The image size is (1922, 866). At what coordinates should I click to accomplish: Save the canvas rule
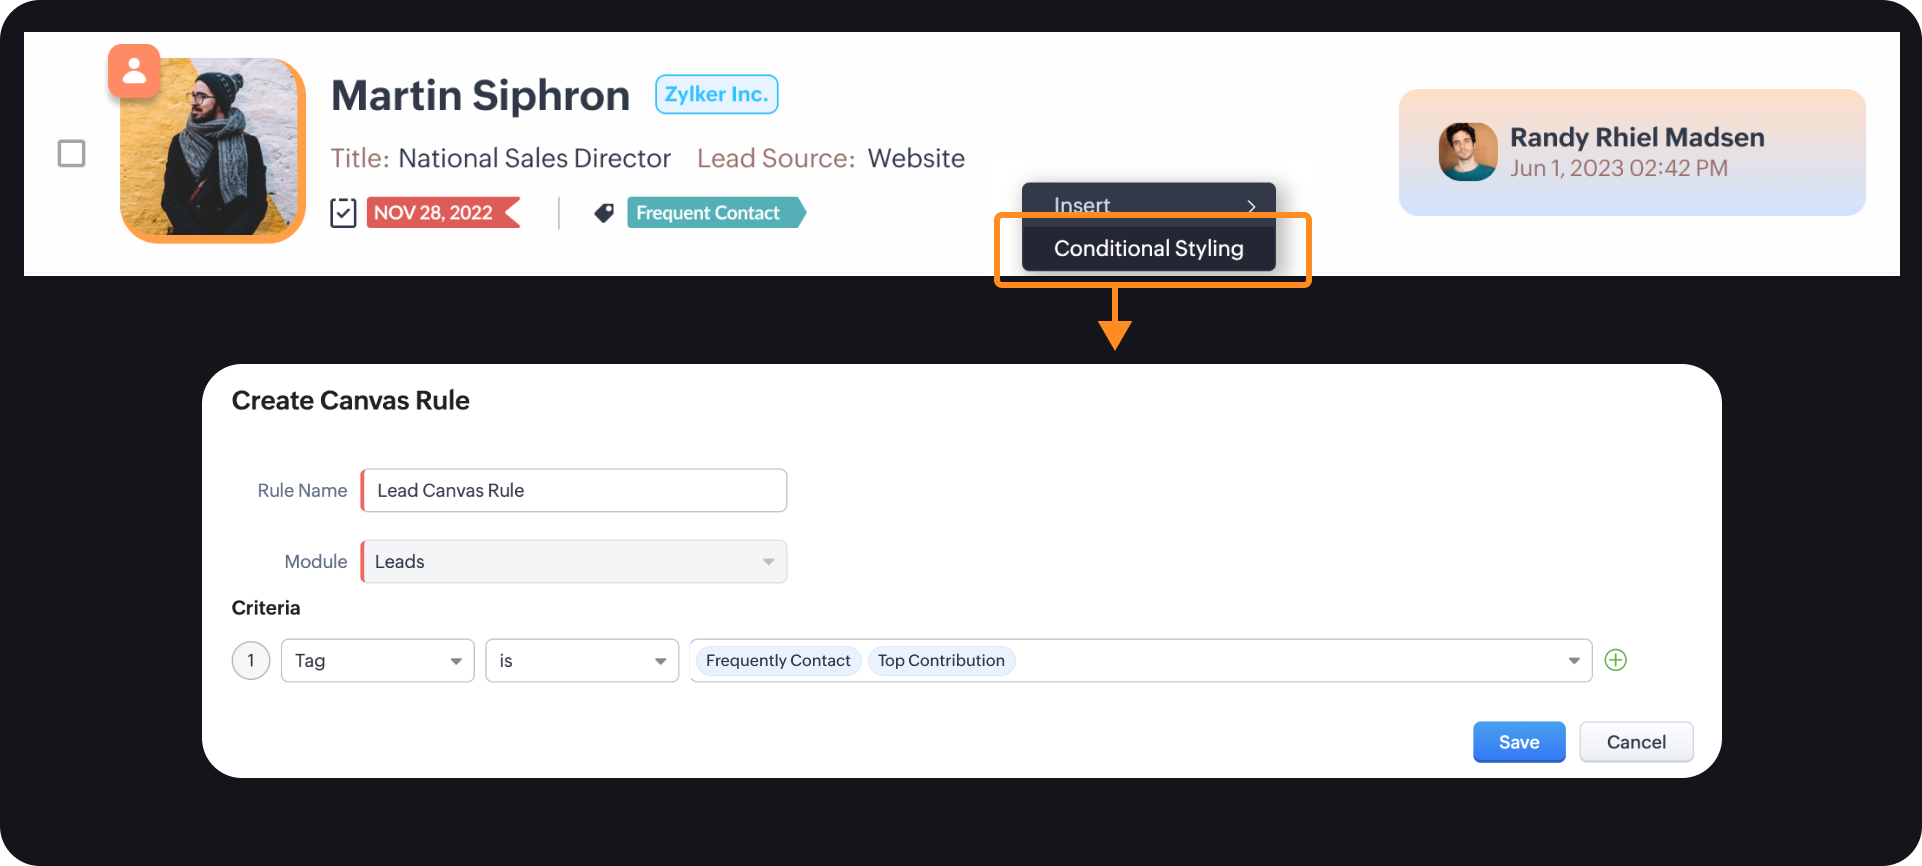(1518, 742)
